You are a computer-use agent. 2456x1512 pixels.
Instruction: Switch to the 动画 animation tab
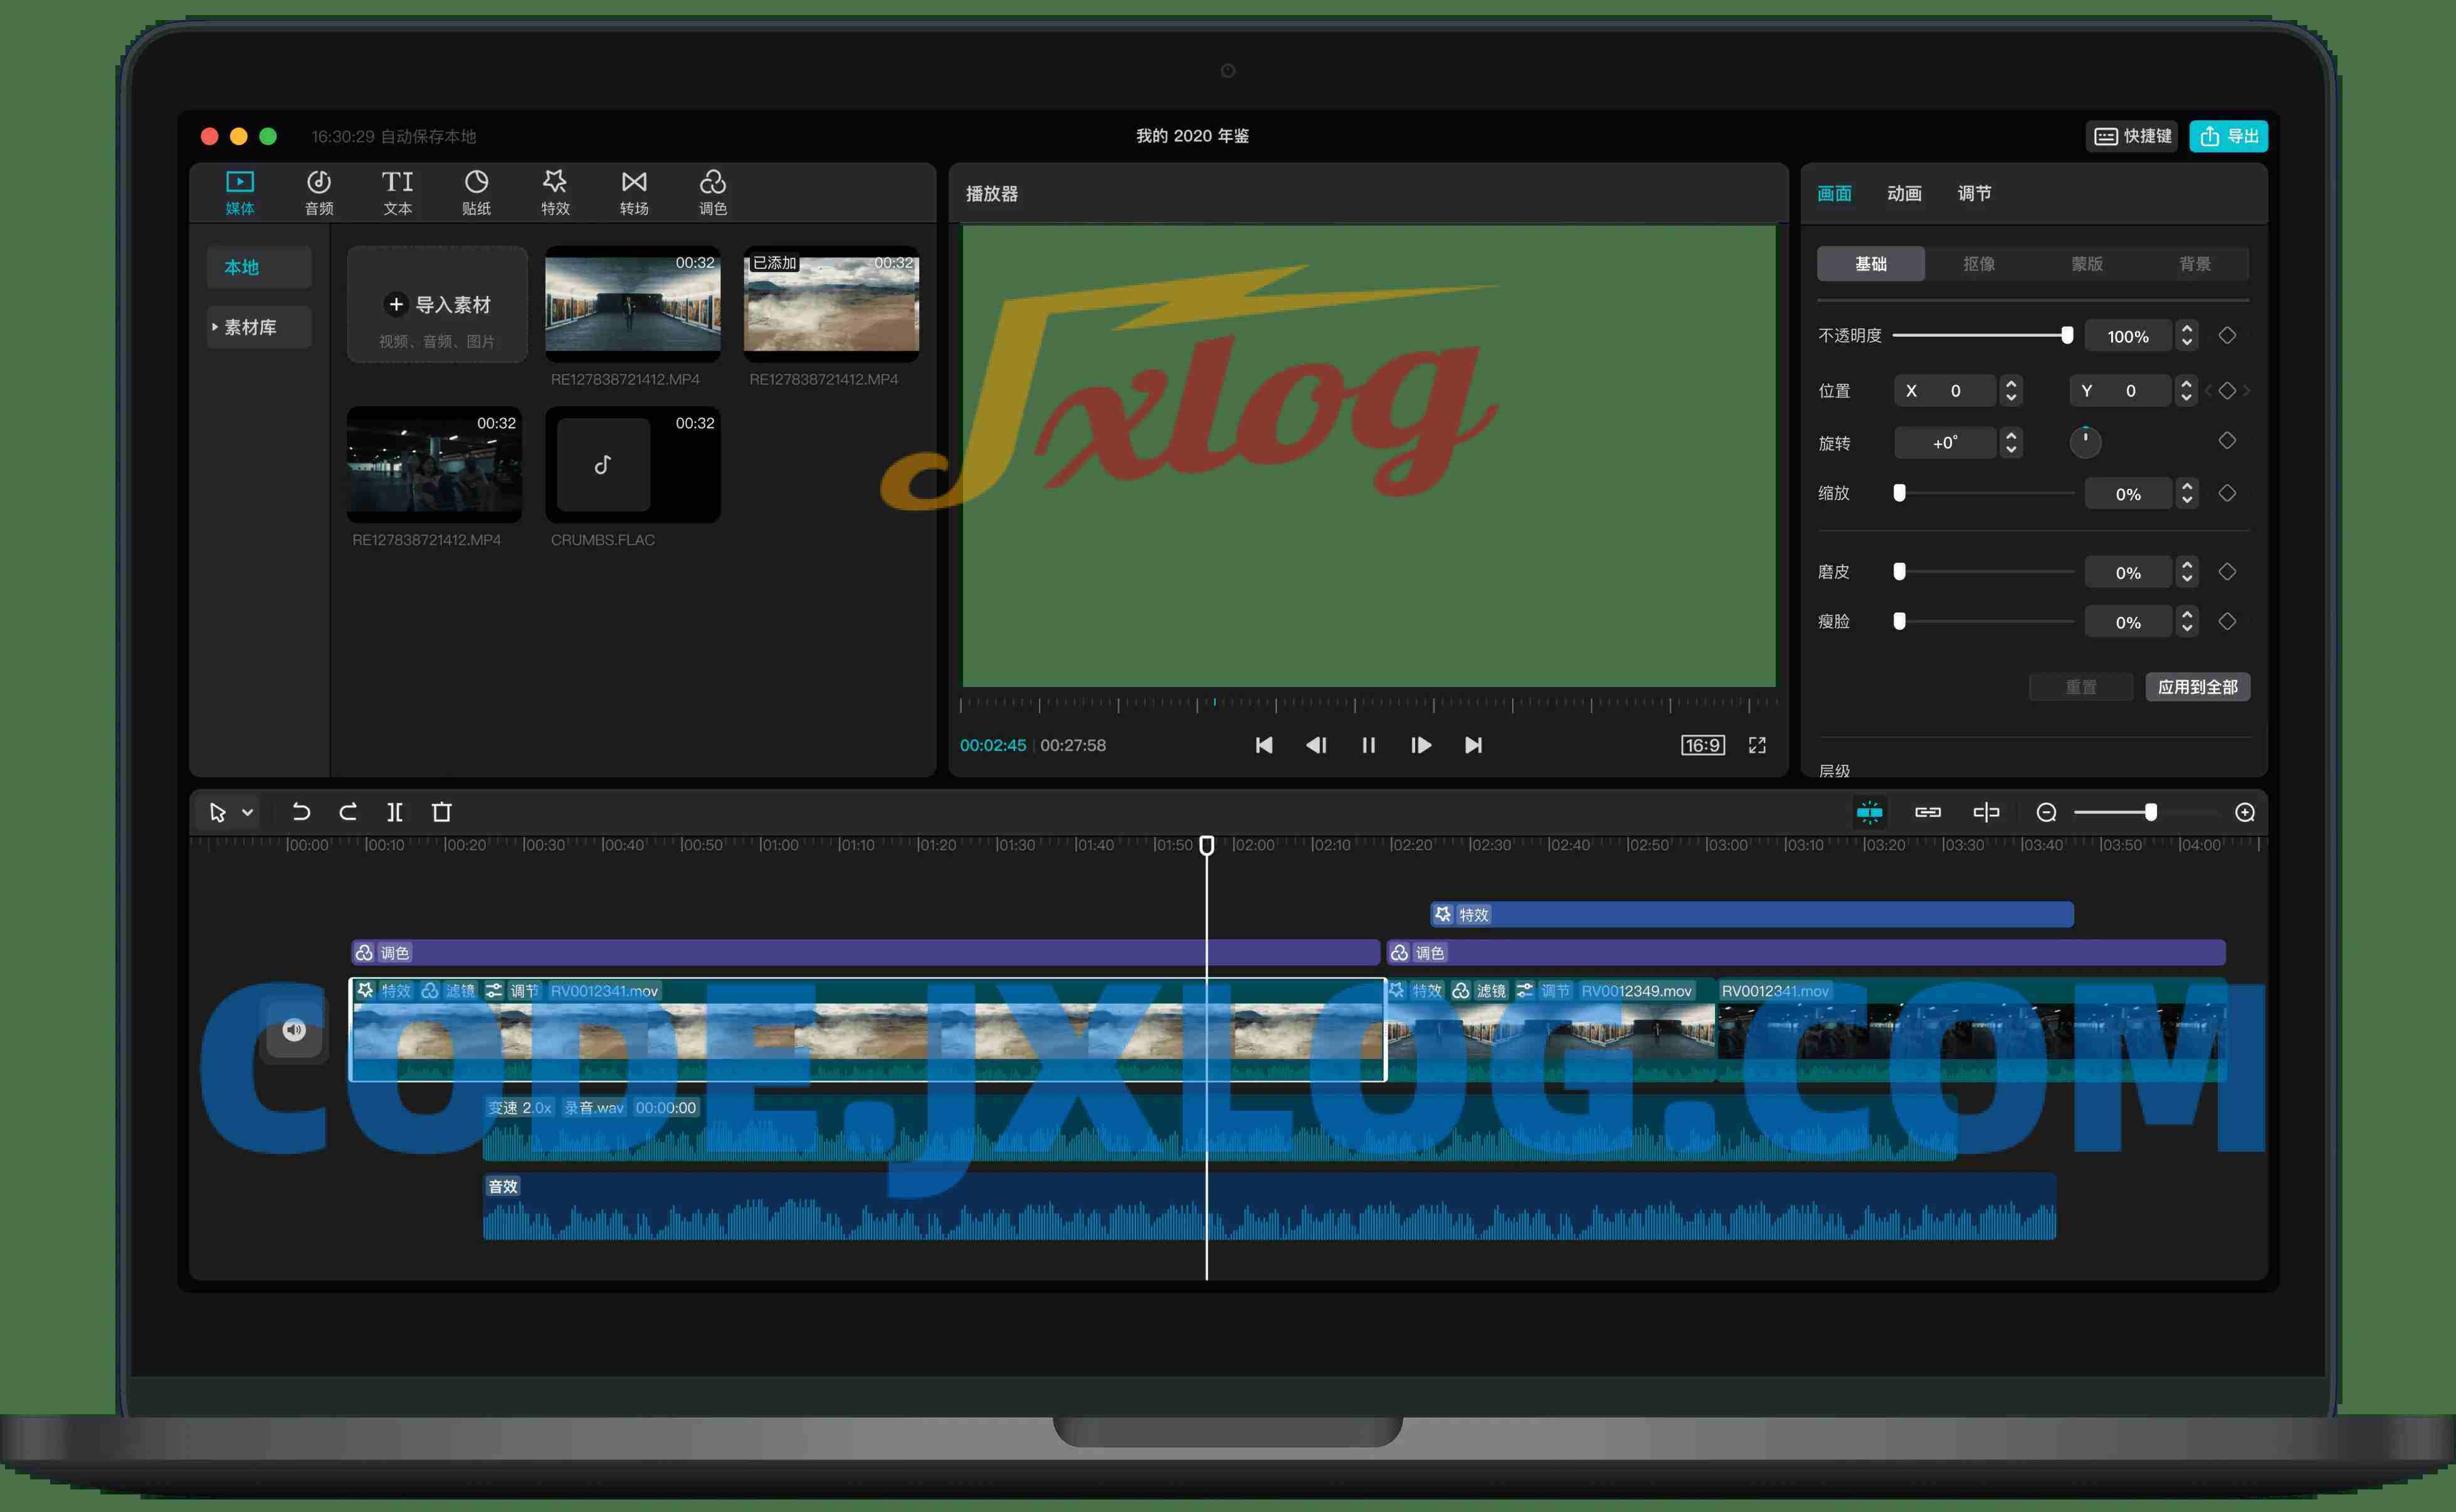(x=1904, y=193)
